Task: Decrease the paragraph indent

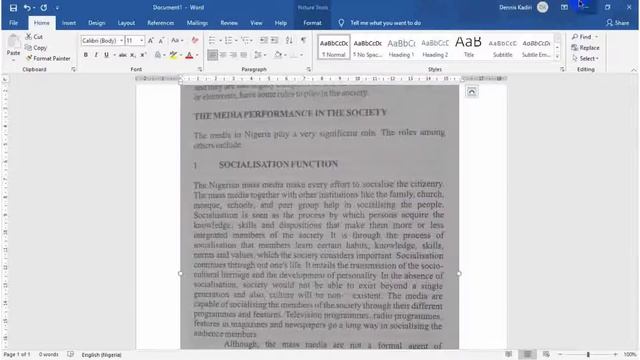Action: (x=264, y=40)
